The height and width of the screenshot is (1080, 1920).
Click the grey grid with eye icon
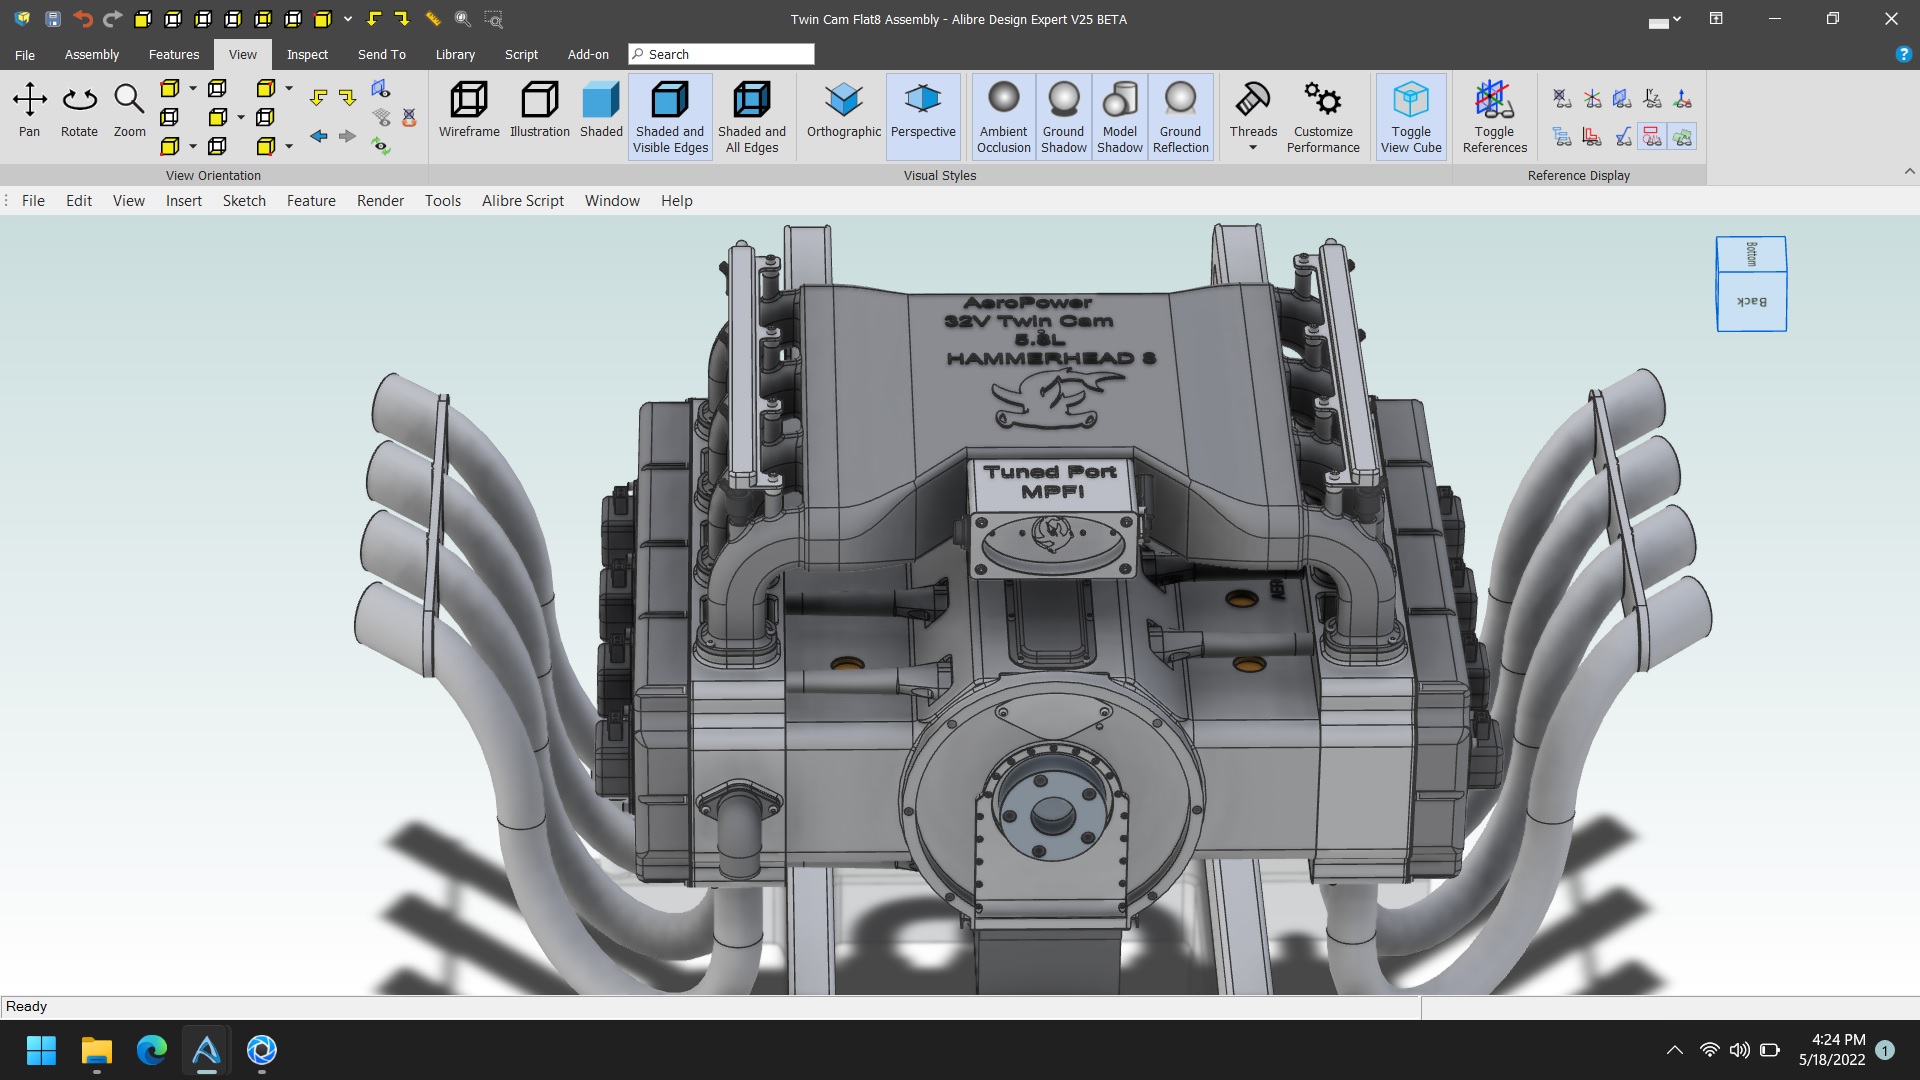[380, 117]
